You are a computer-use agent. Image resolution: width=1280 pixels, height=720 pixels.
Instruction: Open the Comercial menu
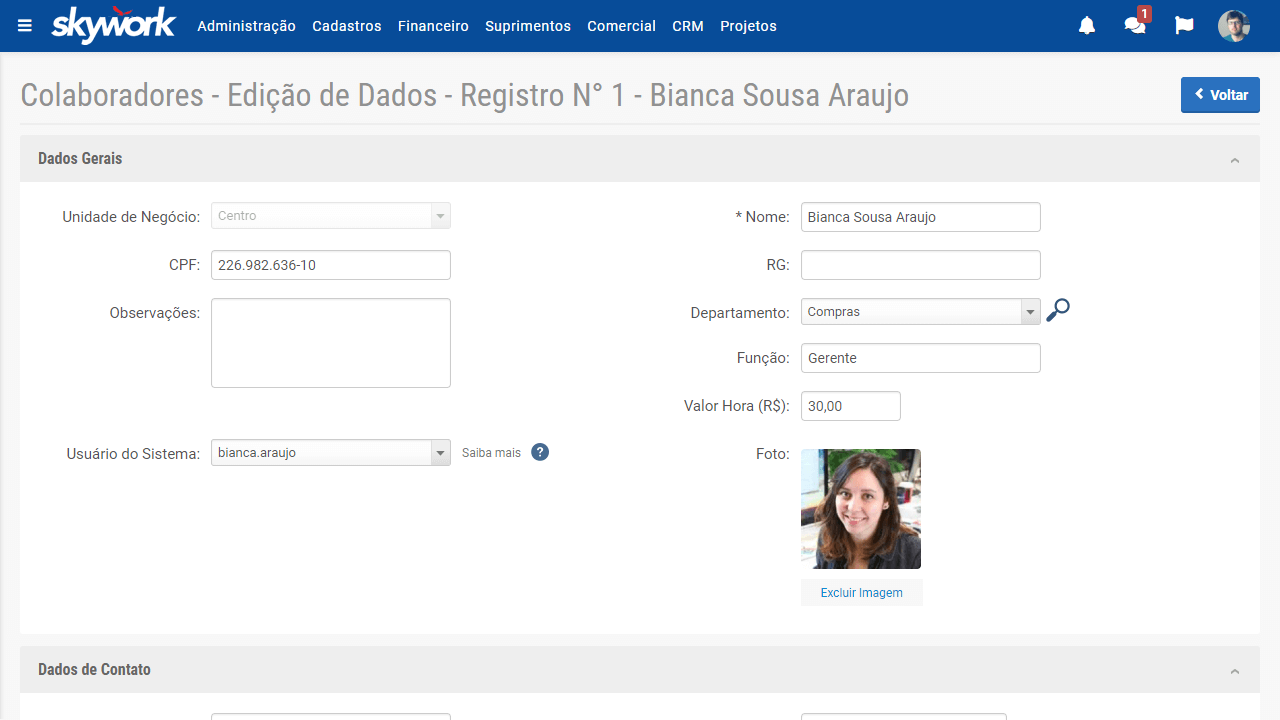[621, 26]
